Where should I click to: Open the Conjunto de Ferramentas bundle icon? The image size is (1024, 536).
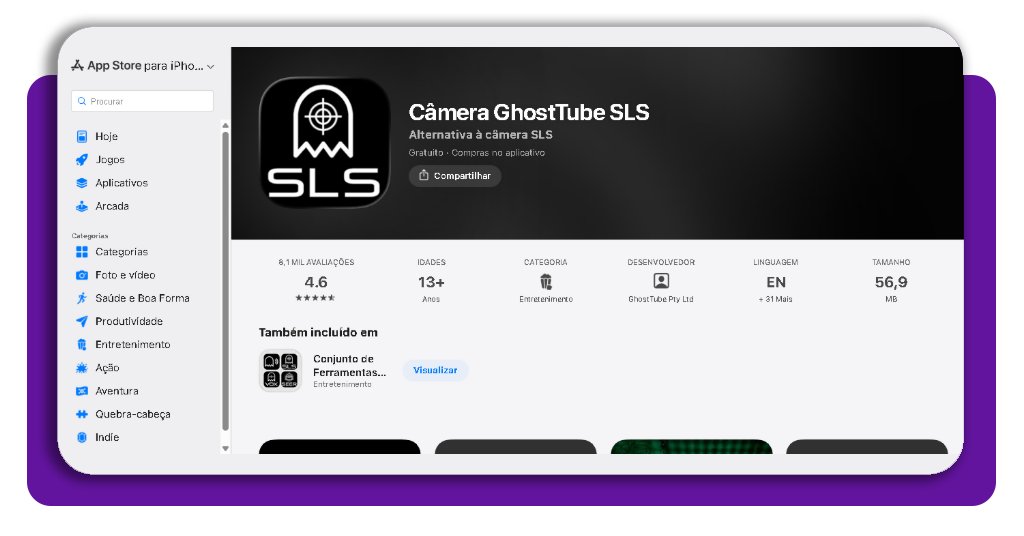[x=280, y=370]
